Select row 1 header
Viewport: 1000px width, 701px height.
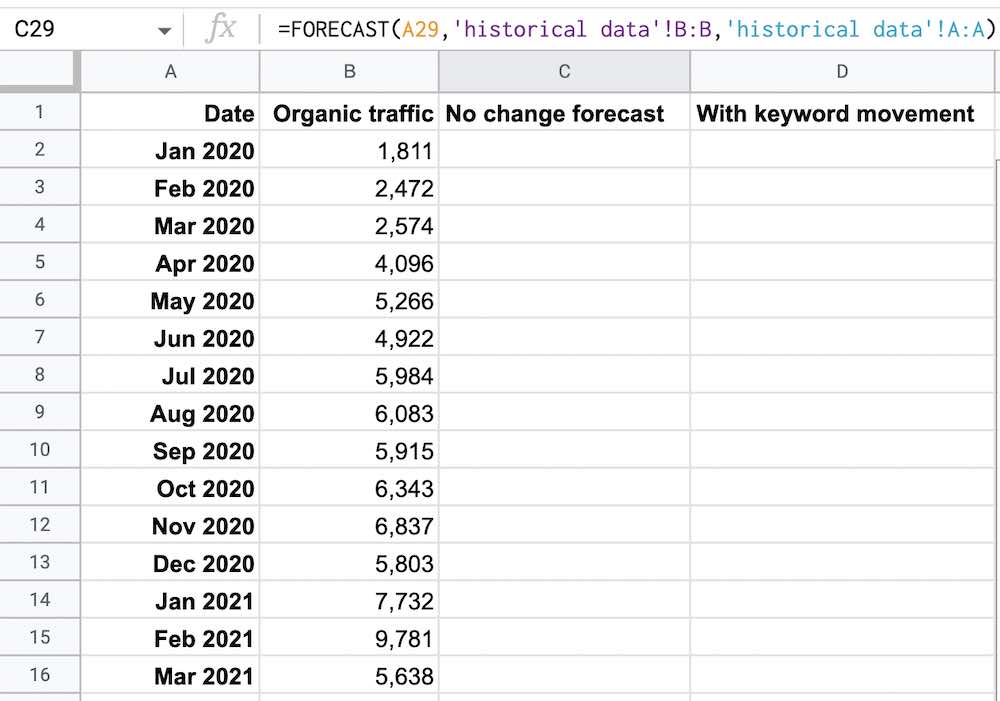(x=39, y=113)
